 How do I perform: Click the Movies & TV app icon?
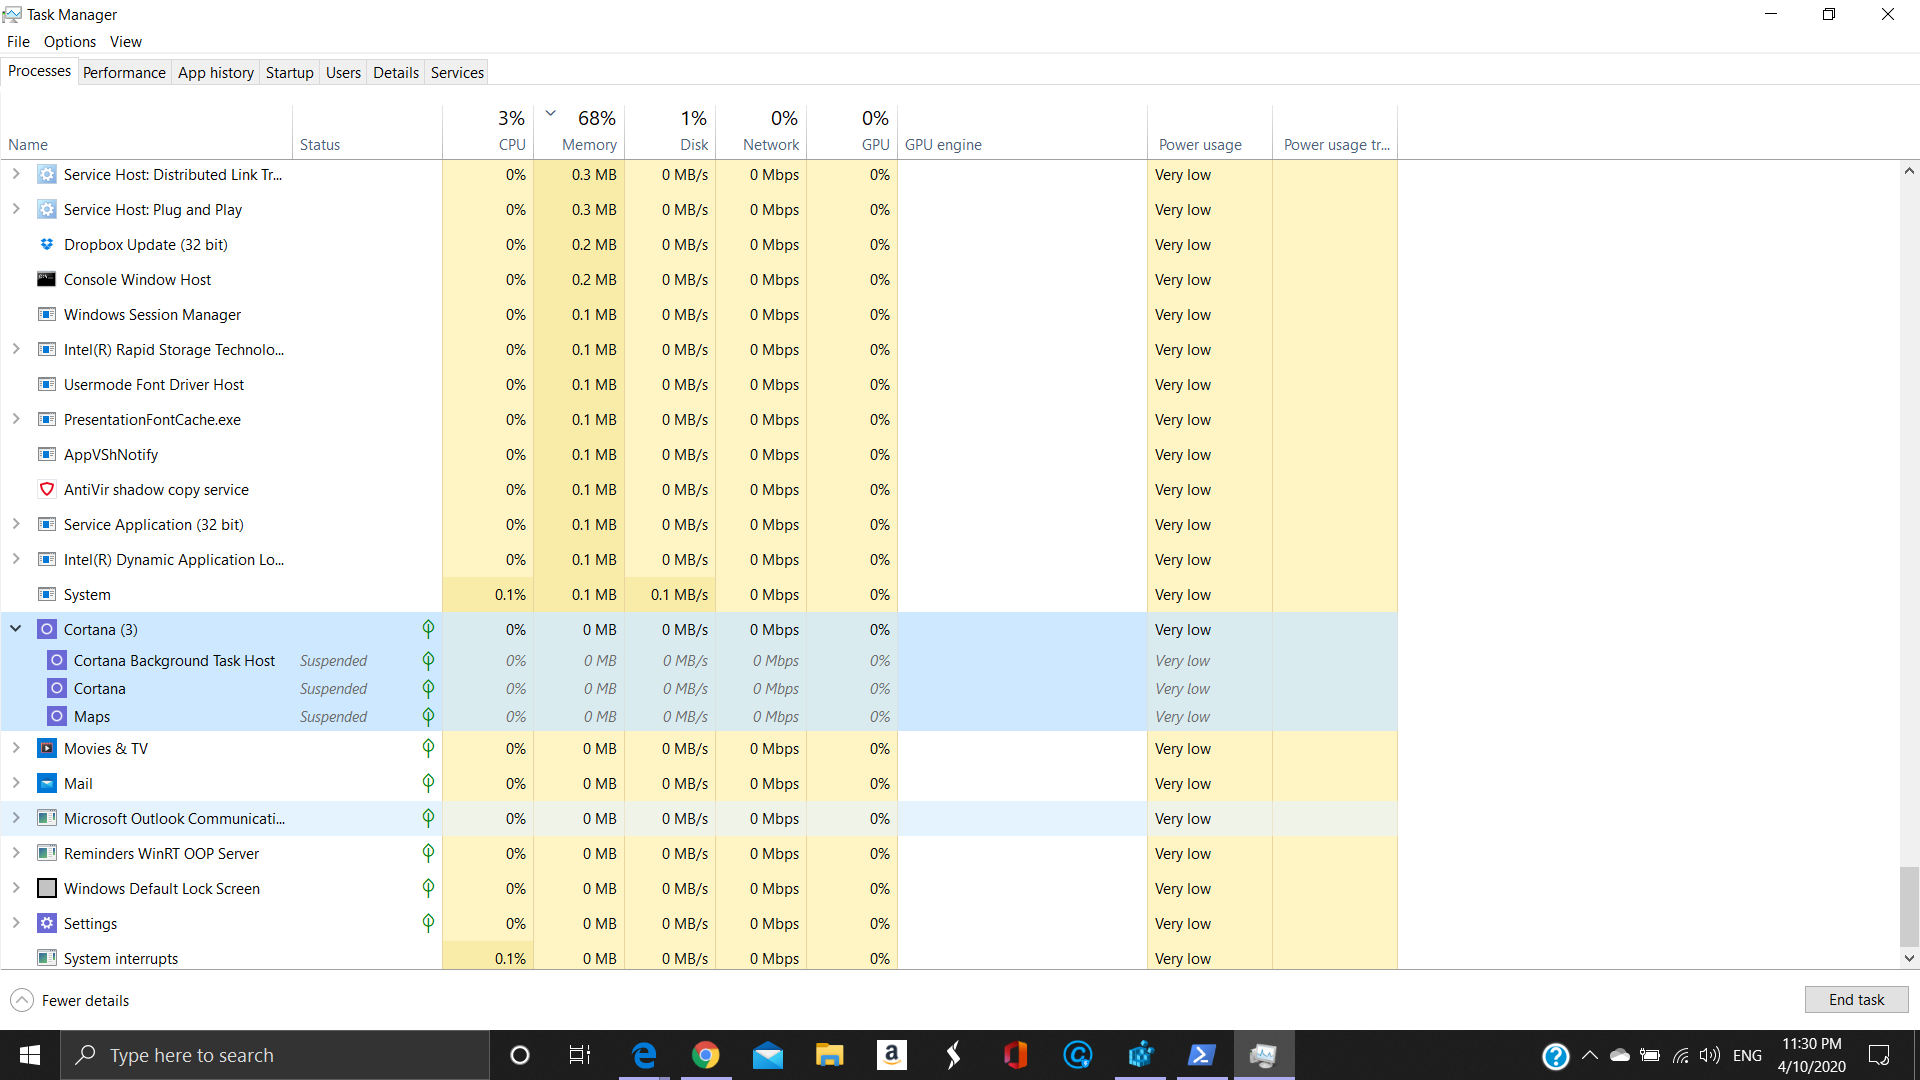click(x=47, y=749)
